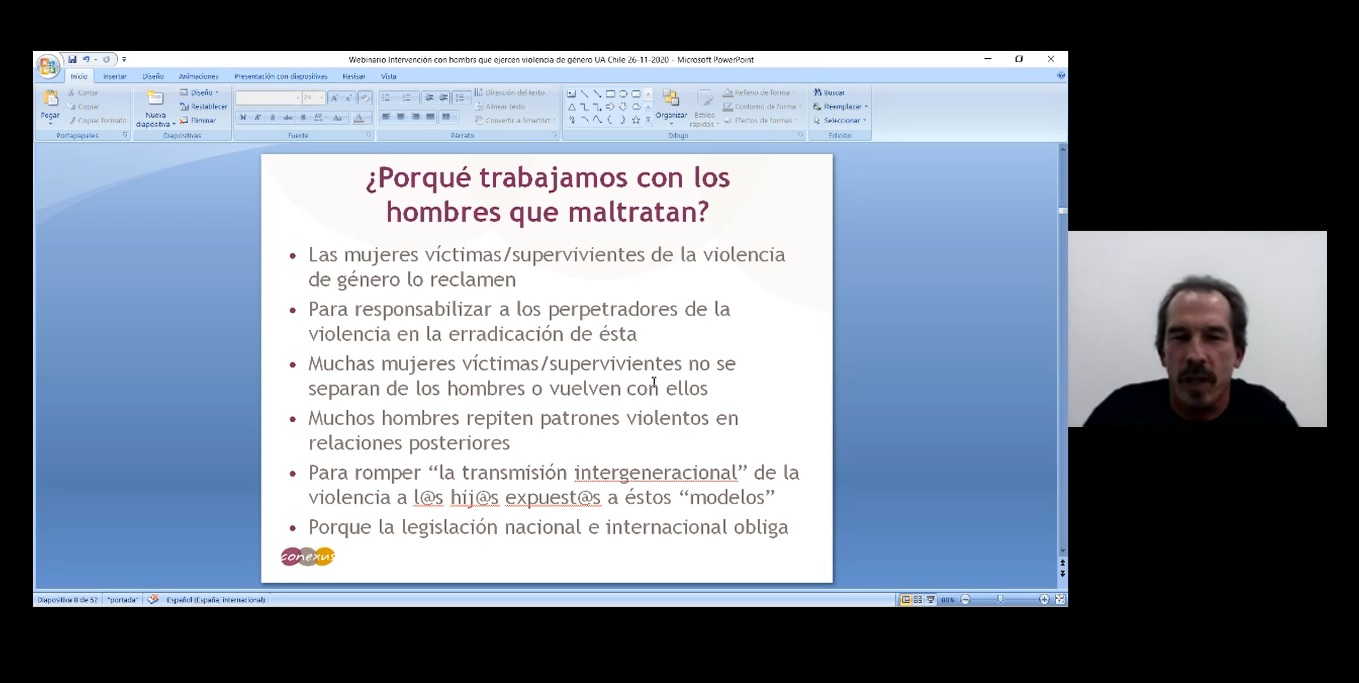Open the Reemplazar dropdown
1359x683 pixels.
point(840,107)
